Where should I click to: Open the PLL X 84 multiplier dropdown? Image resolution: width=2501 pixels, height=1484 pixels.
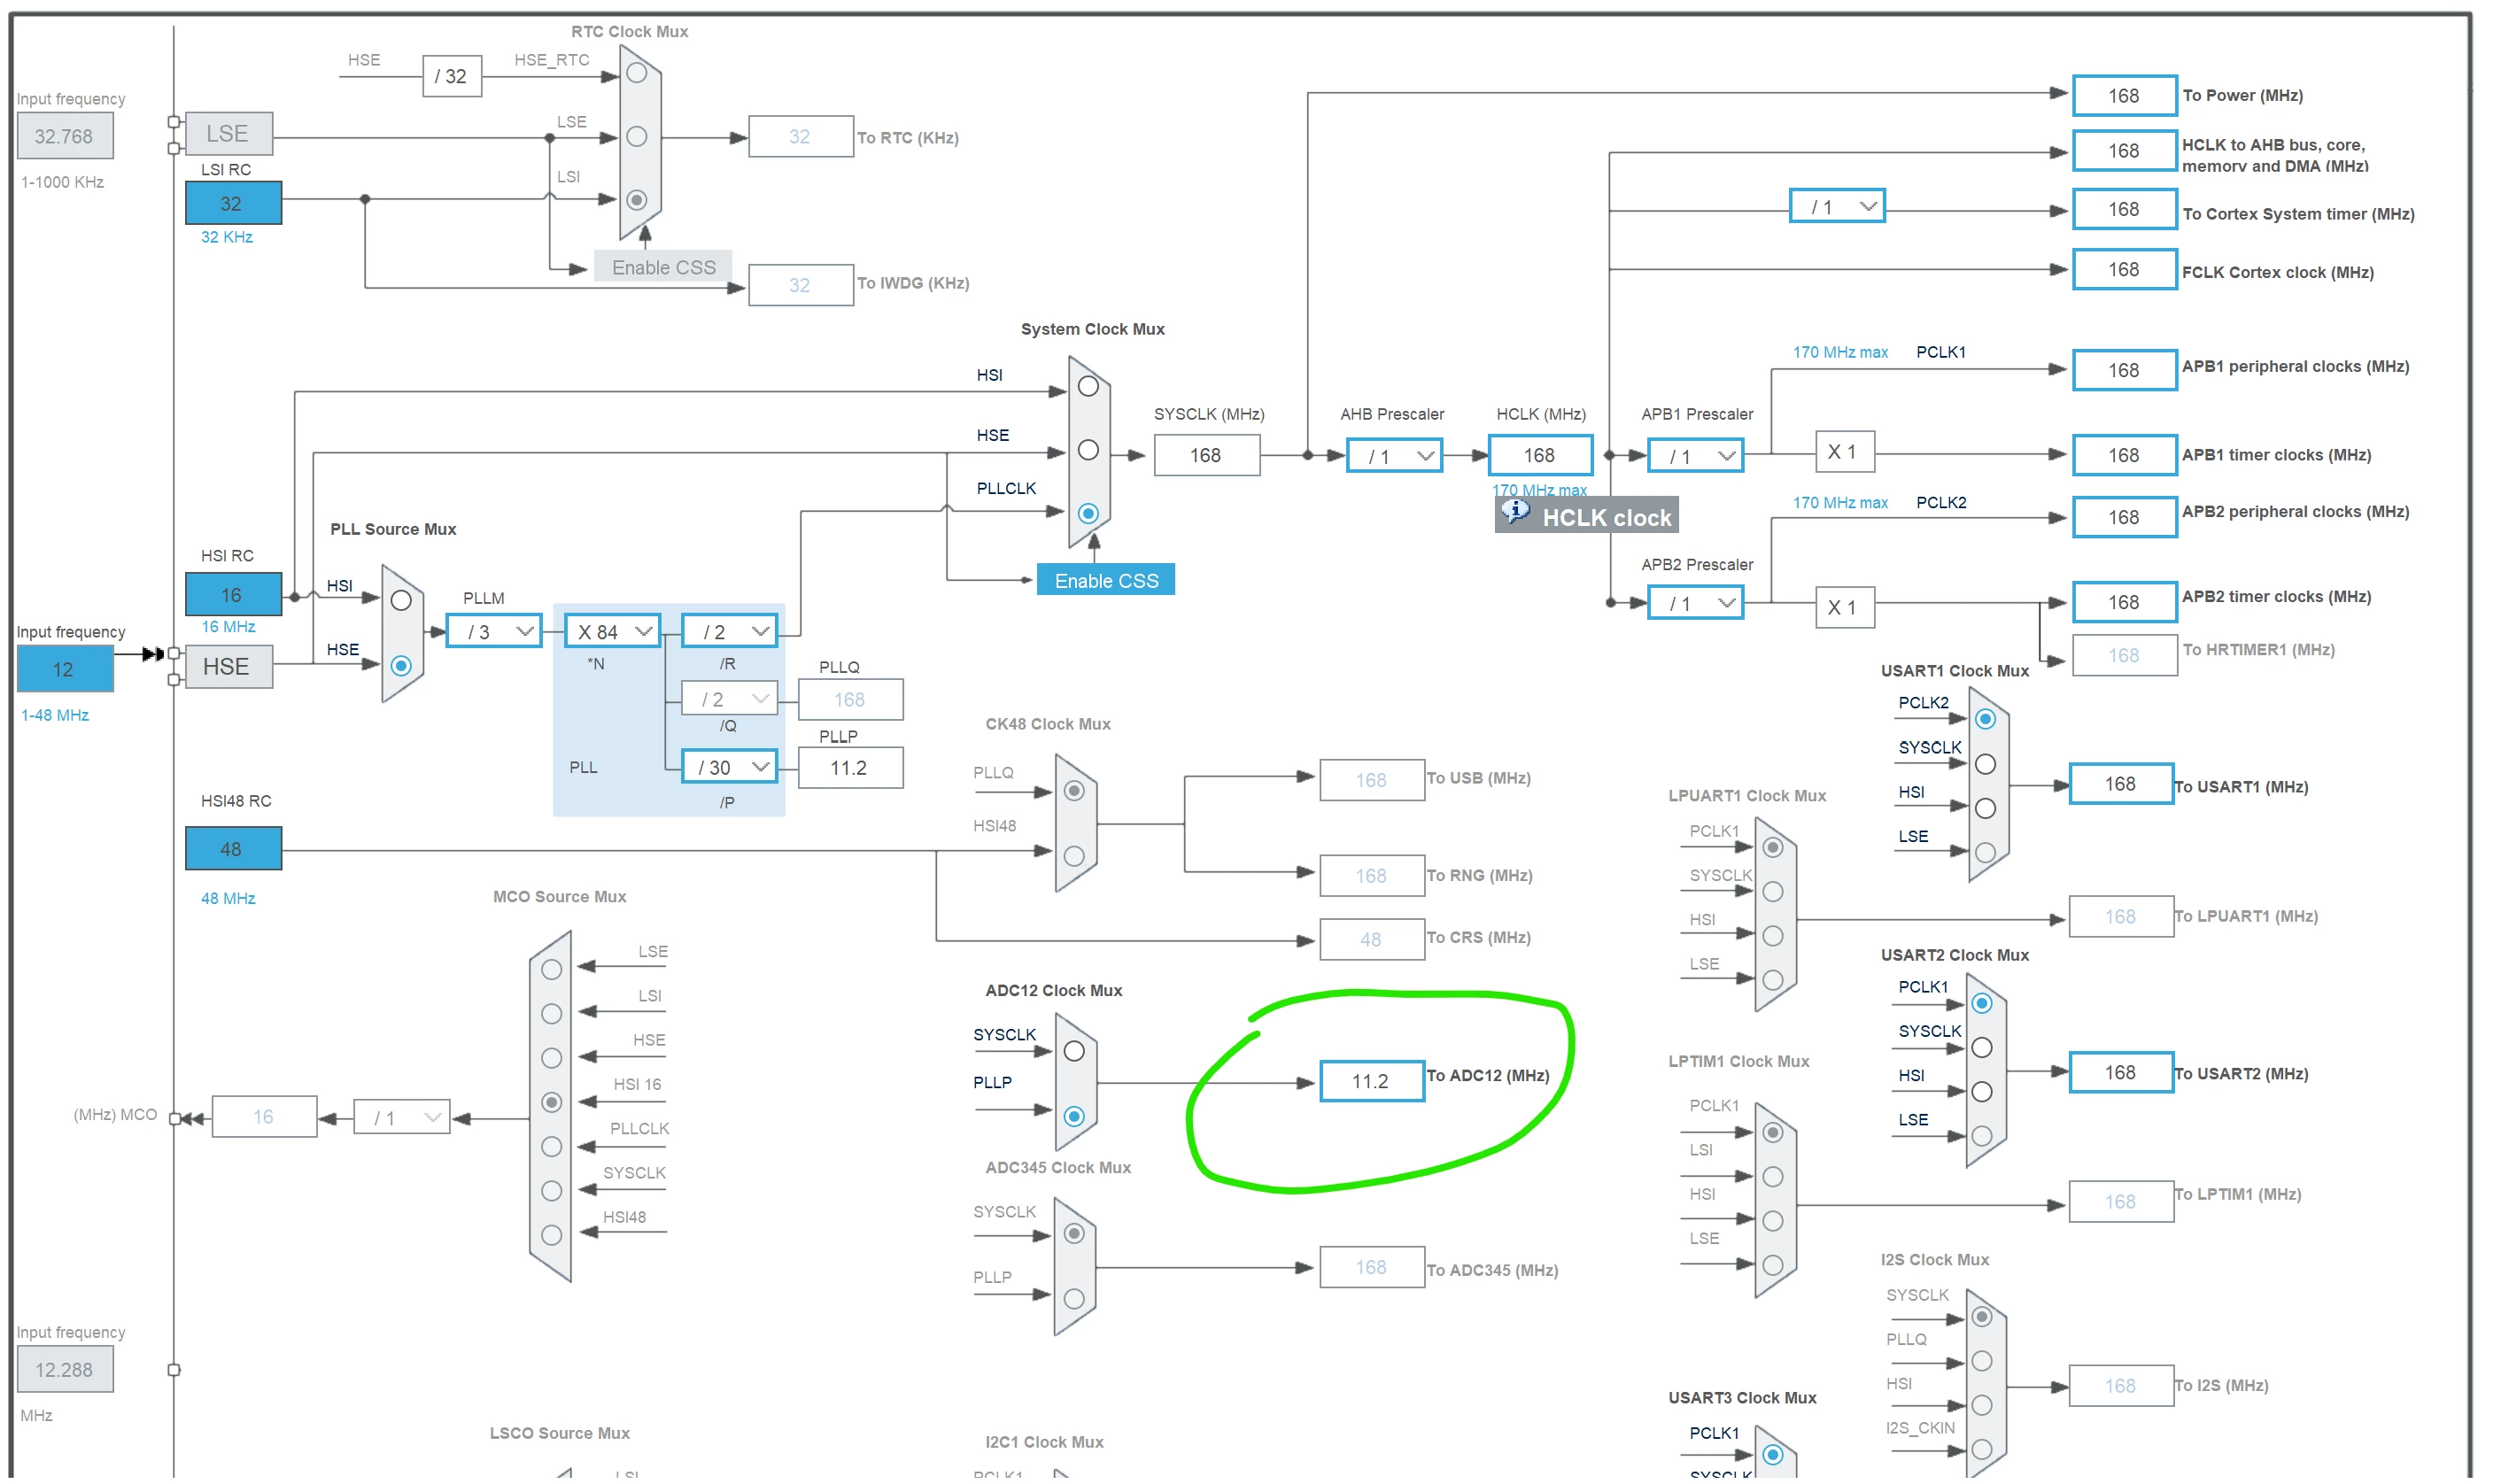[613, 632]
